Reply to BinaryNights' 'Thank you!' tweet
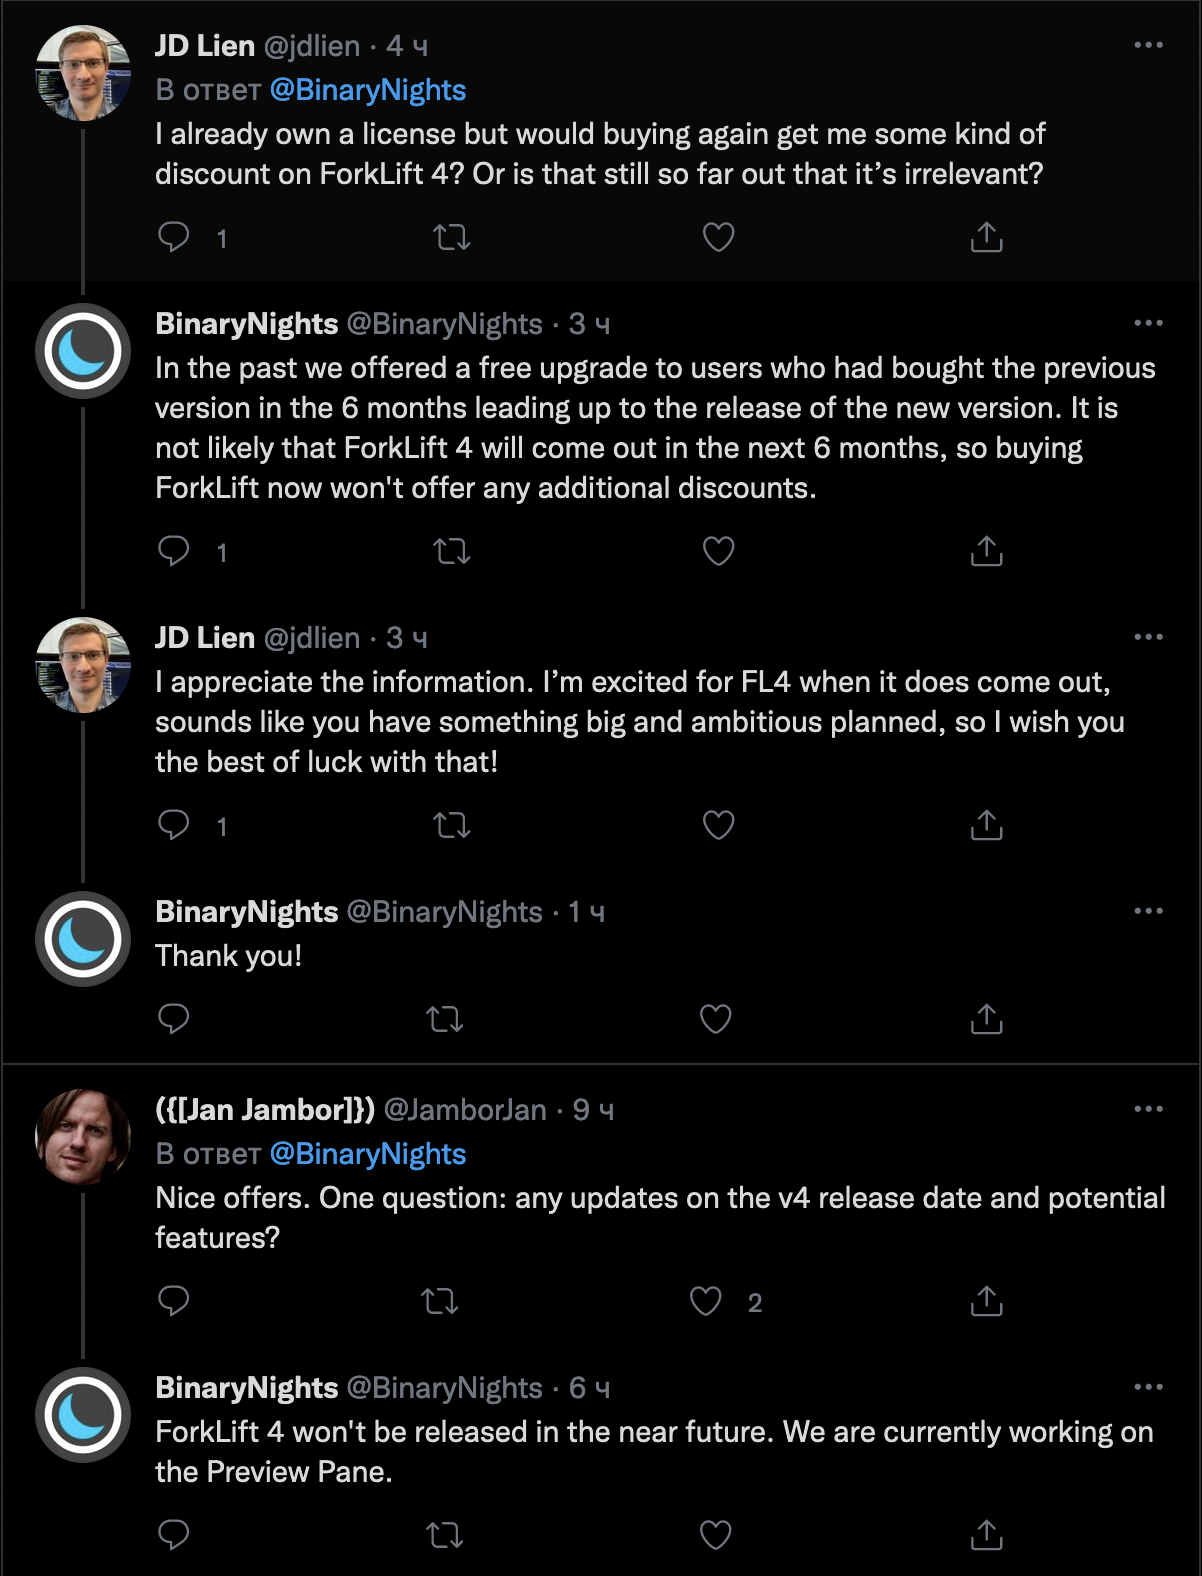Viewport: 1202px width, 1576px height. point(174,1019)
